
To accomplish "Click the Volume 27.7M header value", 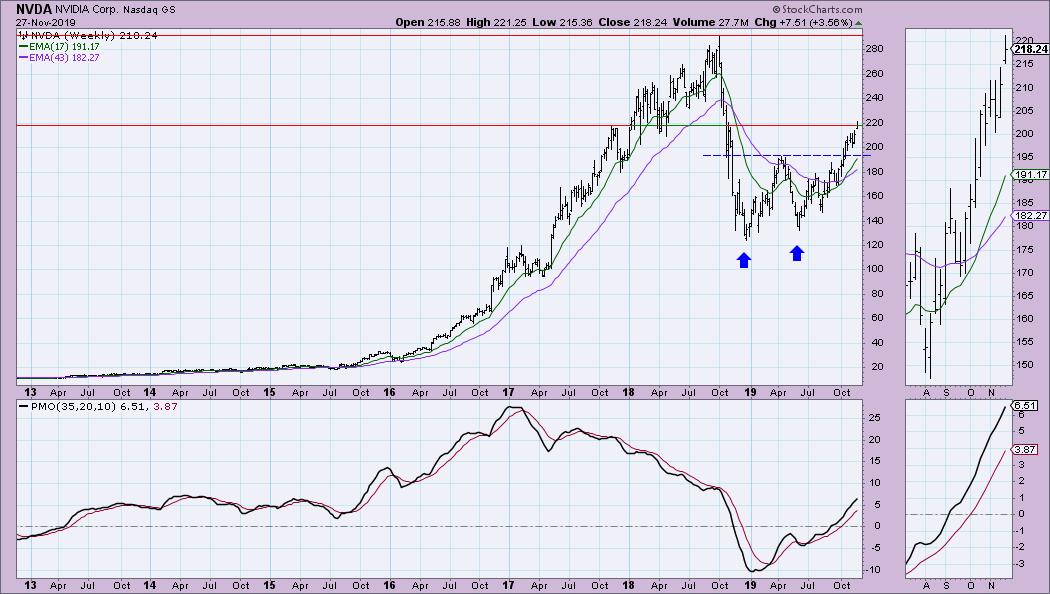I will [x=710, y=22].
